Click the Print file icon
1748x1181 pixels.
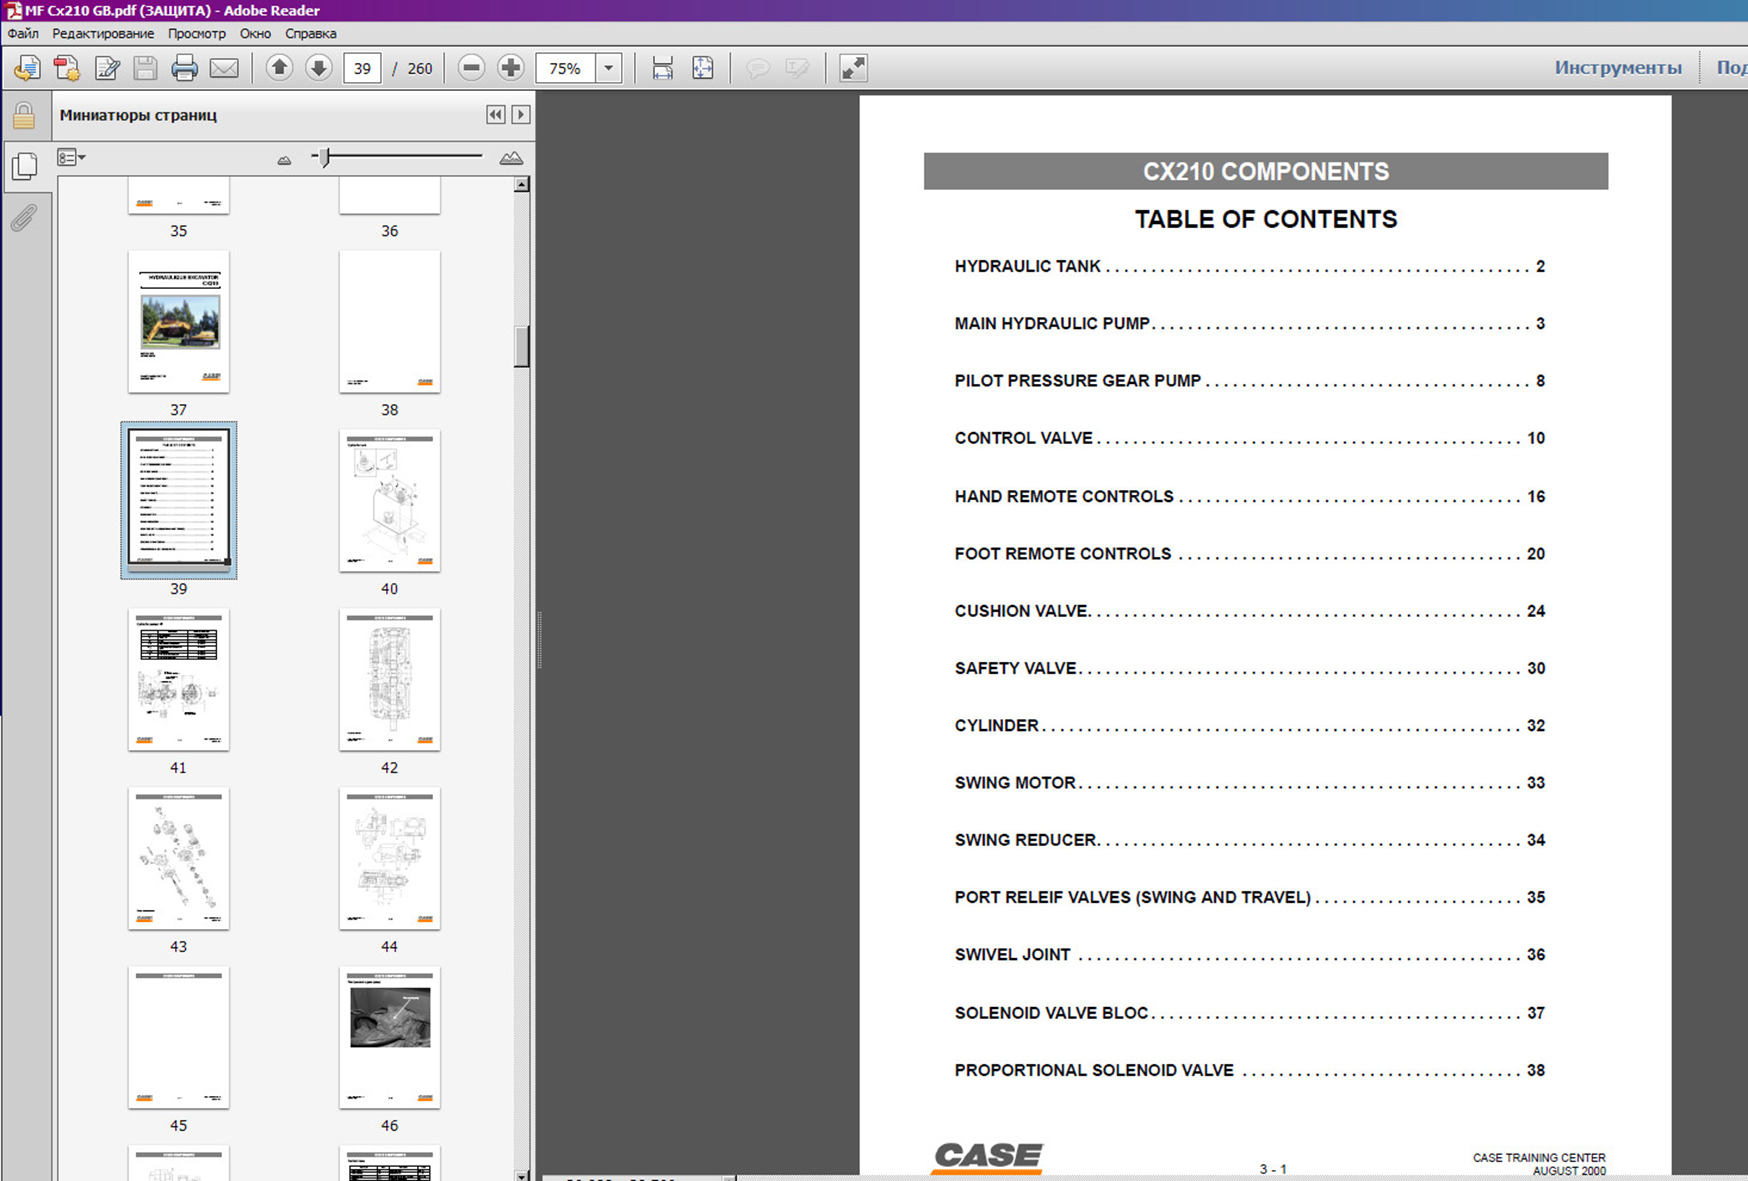click(x=184, y=68)
